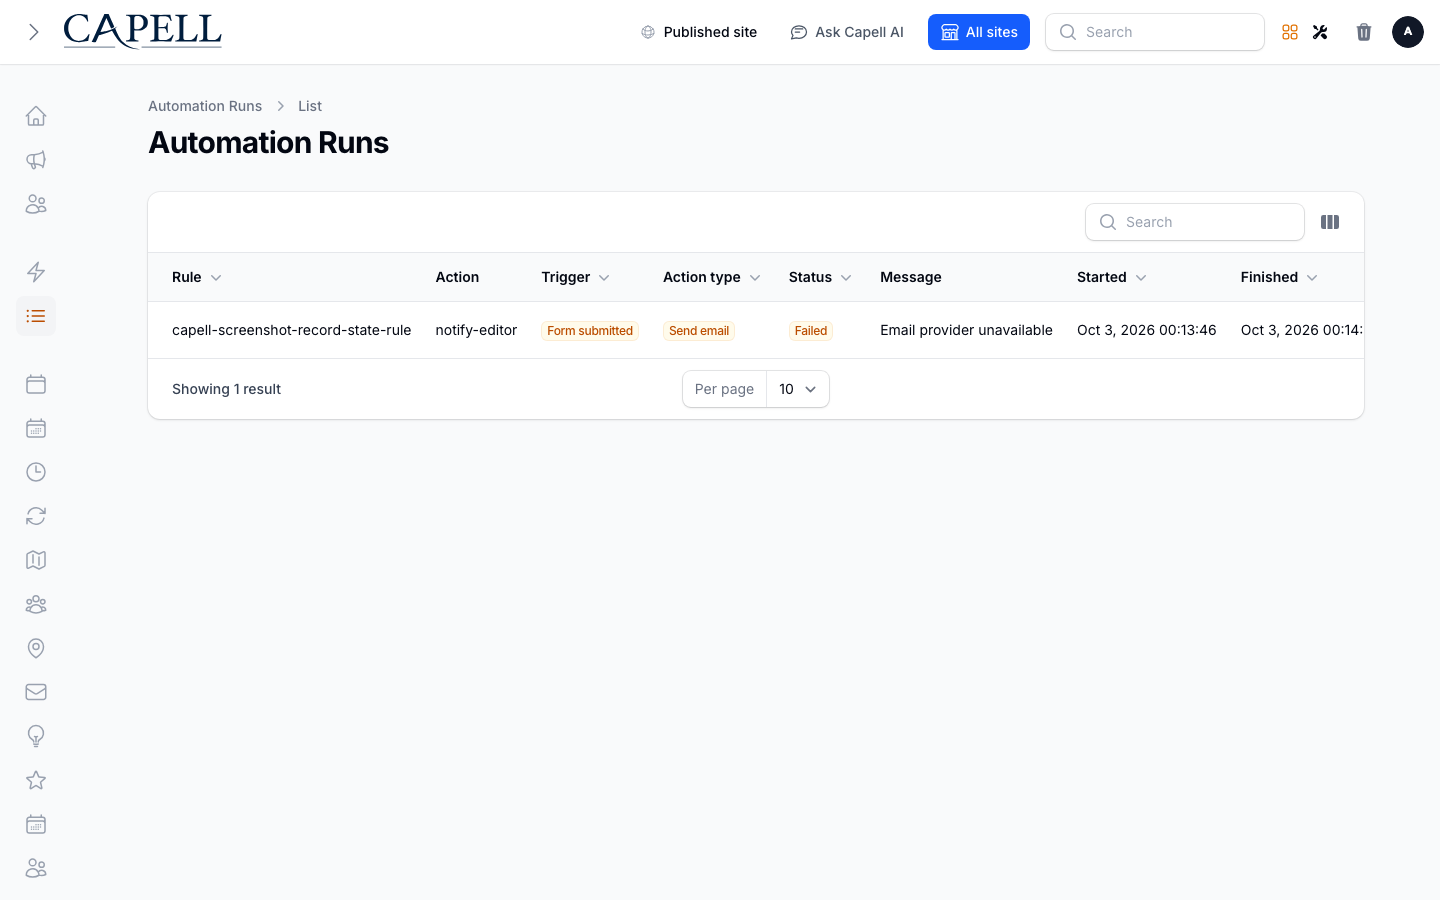
Task: Click the All sites button
Action: 979,32
